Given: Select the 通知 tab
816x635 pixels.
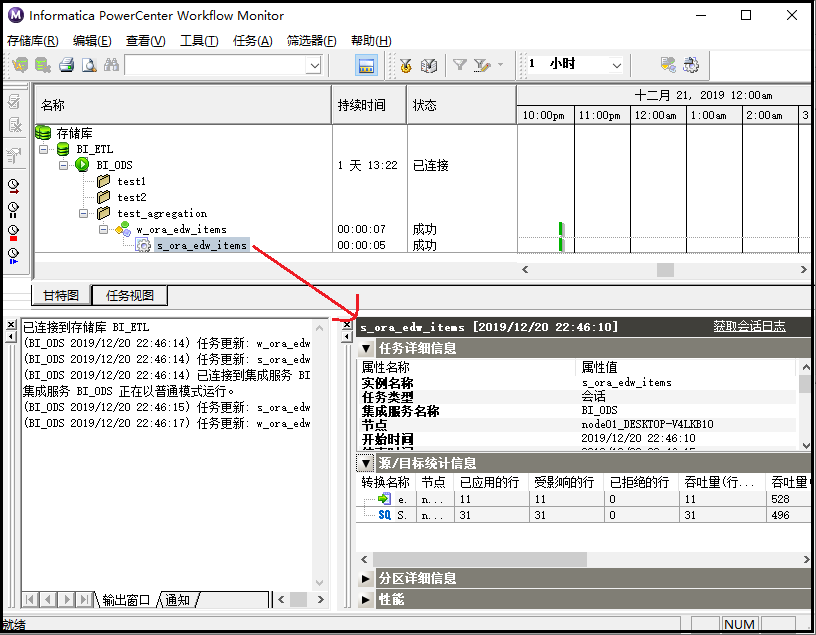Looking at the screenshot, I should point(178,600).
